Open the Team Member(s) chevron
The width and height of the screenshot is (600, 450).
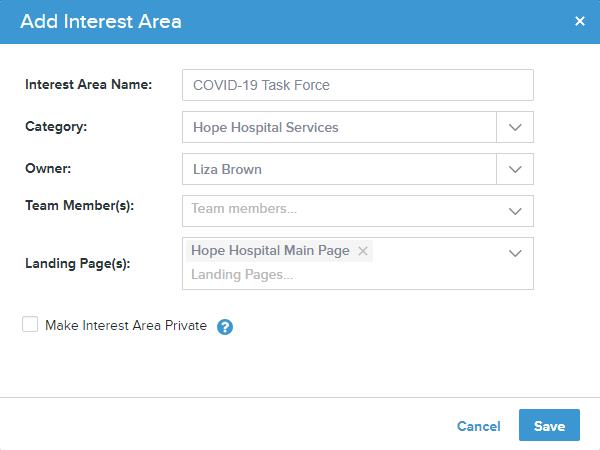coord(515,211)
